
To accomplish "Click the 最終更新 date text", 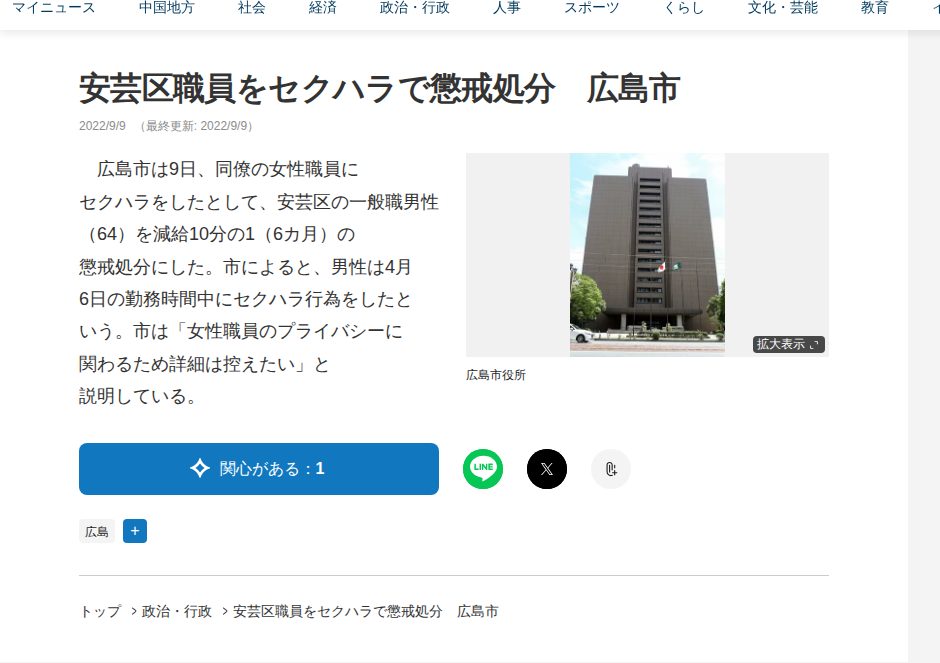I will 196,126.
